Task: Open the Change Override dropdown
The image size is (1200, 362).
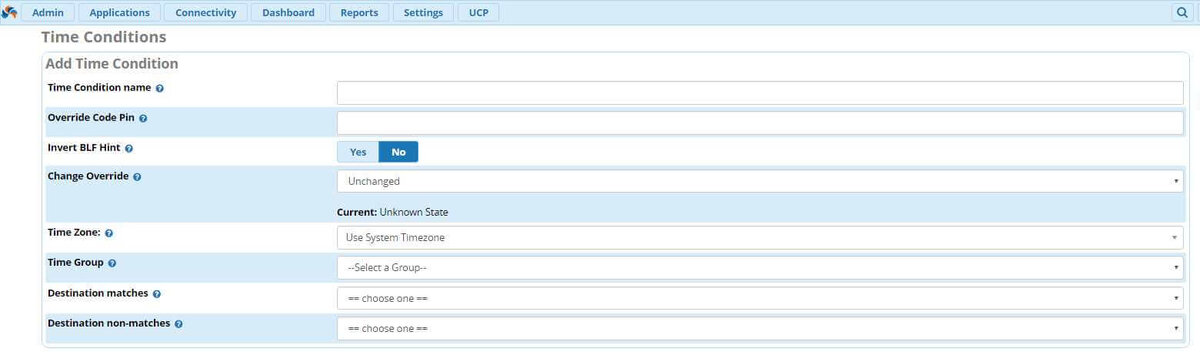Action: coord(760,181)
